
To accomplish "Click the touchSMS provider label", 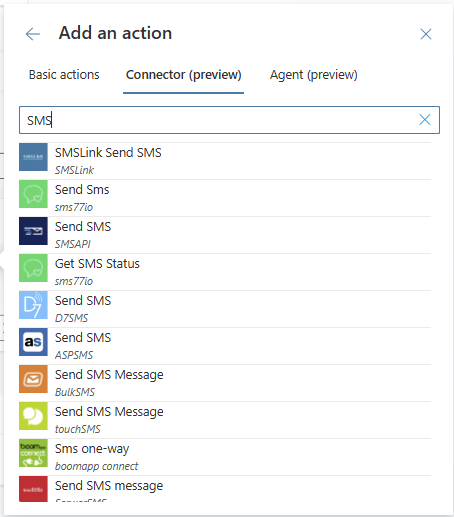I will click(78, 429).
